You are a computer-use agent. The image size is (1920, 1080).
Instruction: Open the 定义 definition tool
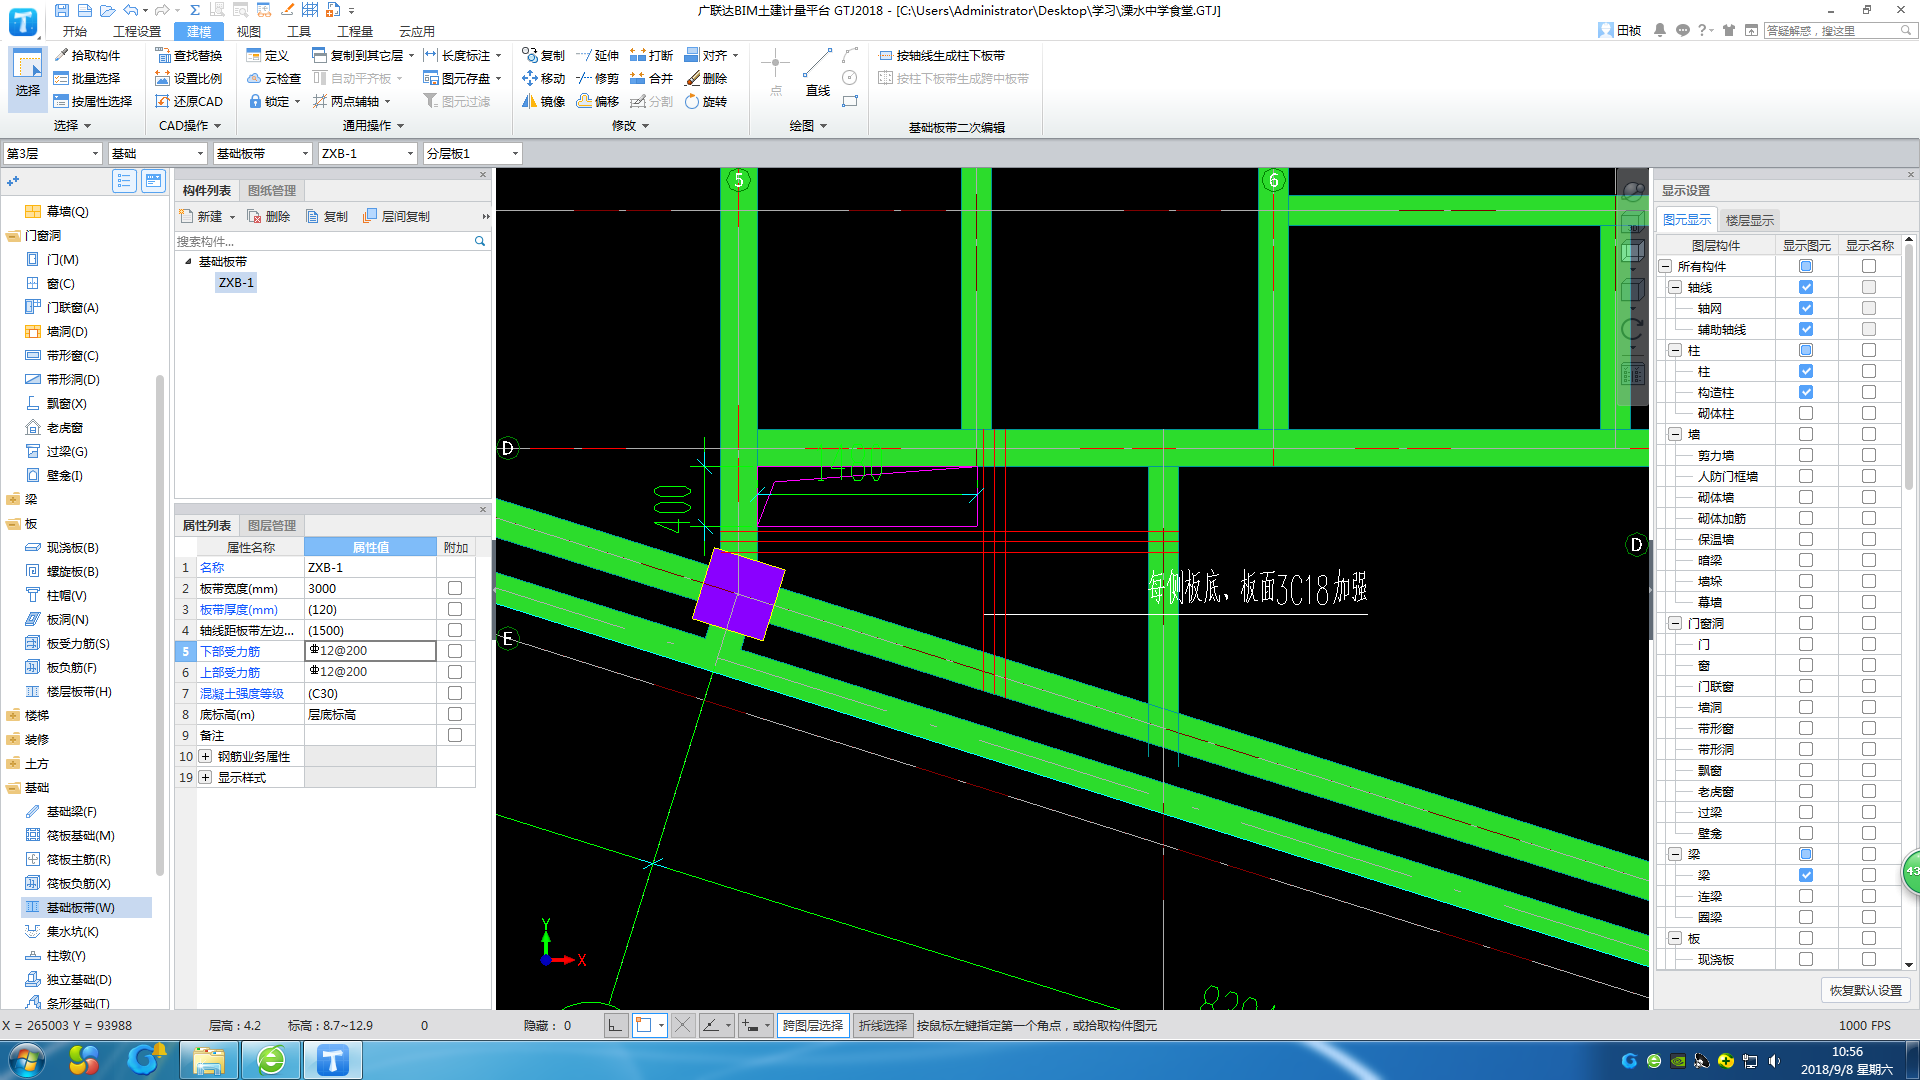(268, 55)
